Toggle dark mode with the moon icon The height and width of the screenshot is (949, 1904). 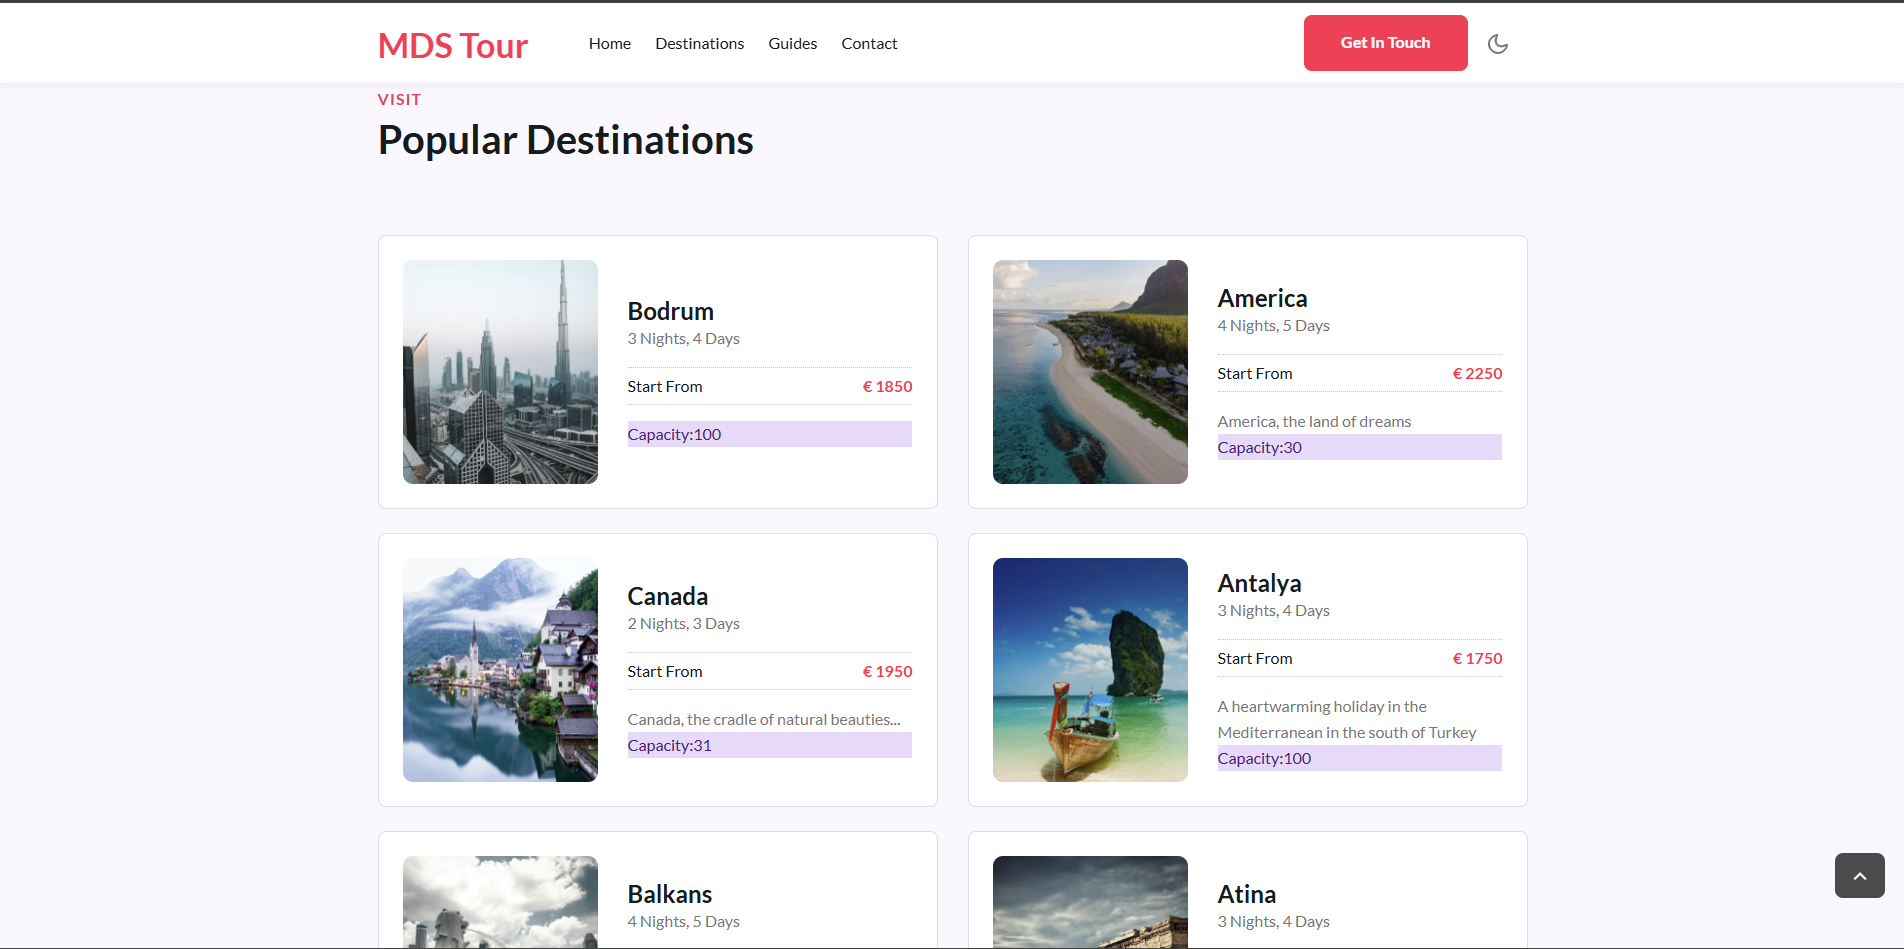(x=1497, y=43)
